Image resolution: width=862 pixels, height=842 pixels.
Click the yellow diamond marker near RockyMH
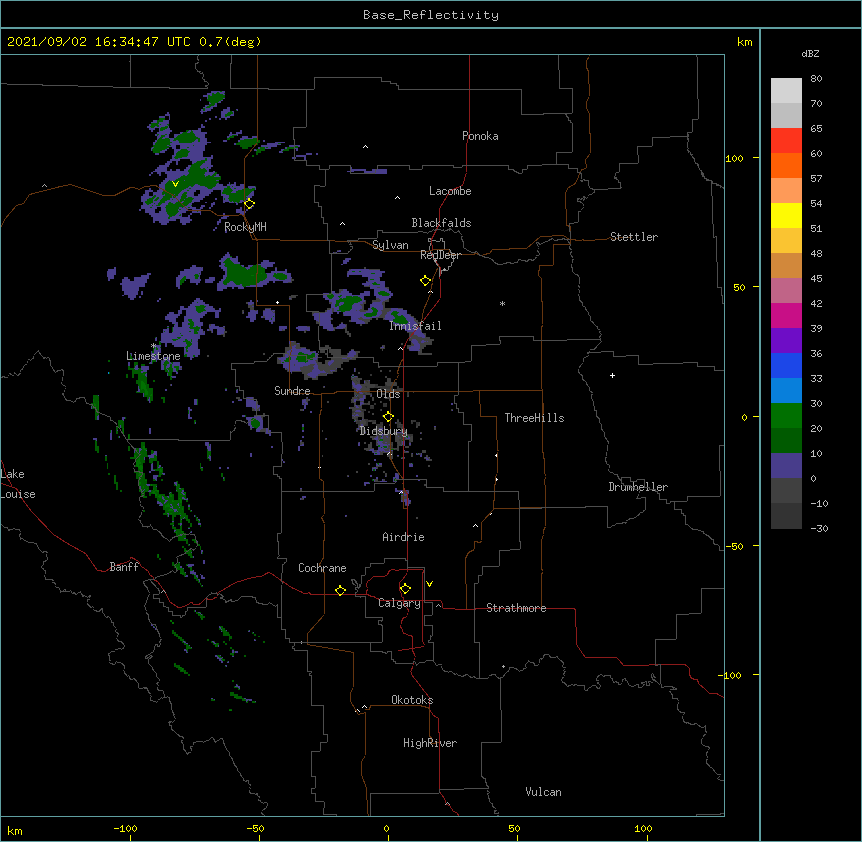pos(250,204)
